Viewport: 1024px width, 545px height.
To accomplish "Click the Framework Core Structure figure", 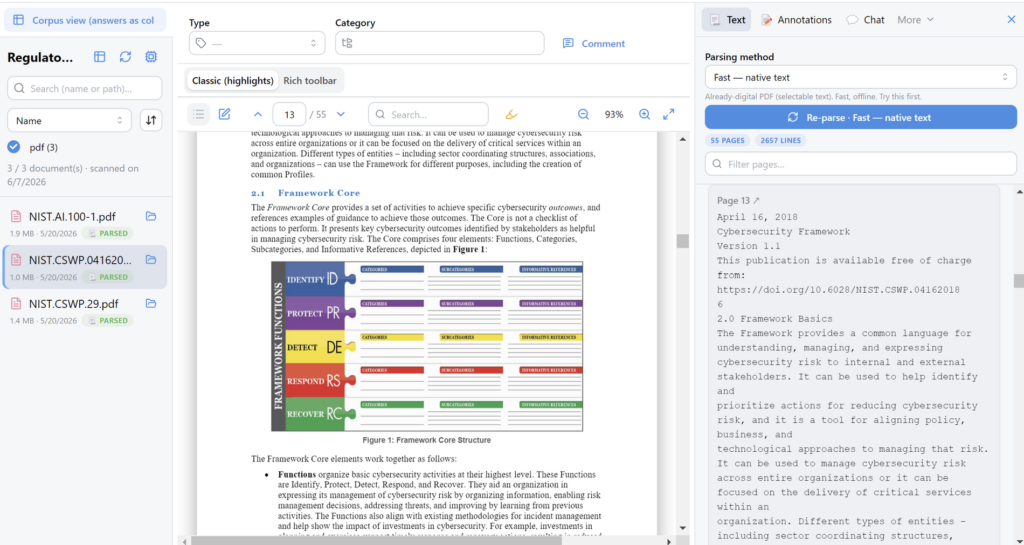I will tap(426, 346).
